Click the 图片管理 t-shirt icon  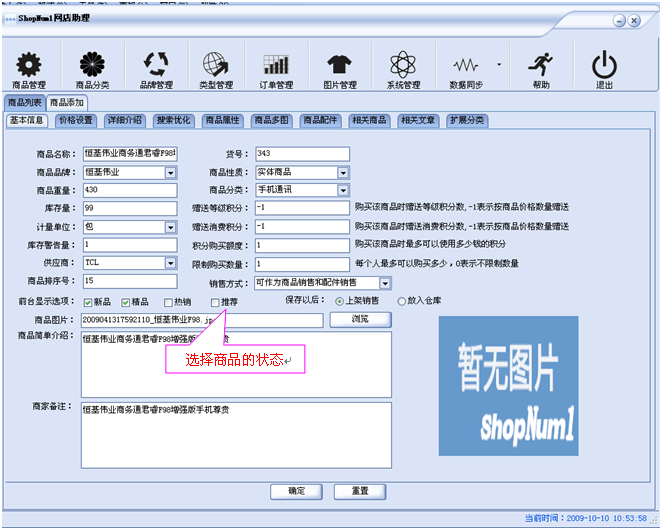click(340, 65)
